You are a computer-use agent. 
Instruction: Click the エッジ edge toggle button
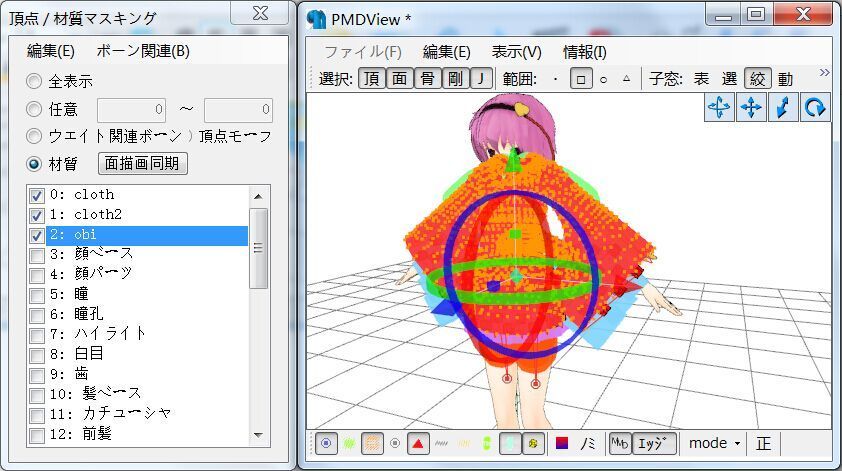click(655, 443)
